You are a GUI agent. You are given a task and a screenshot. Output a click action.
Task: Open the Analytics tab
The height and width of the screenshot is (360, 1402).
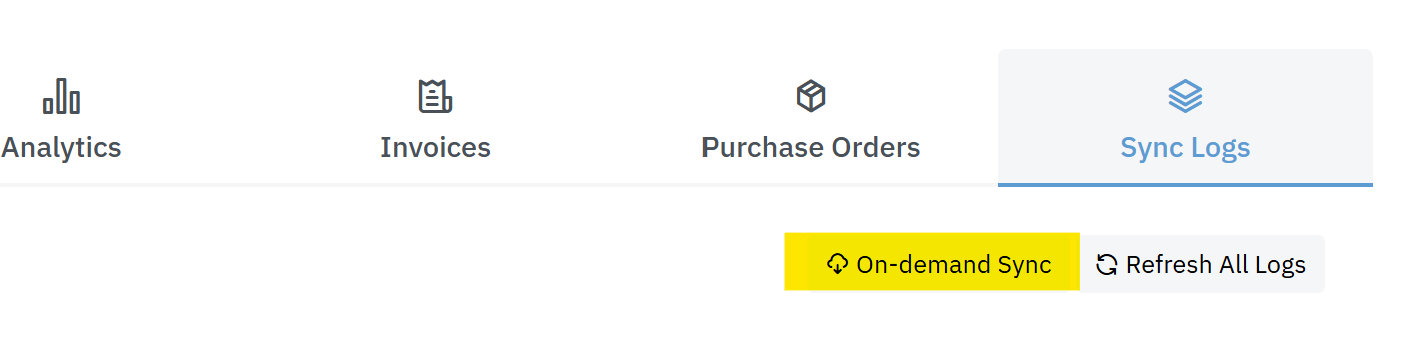61,118
